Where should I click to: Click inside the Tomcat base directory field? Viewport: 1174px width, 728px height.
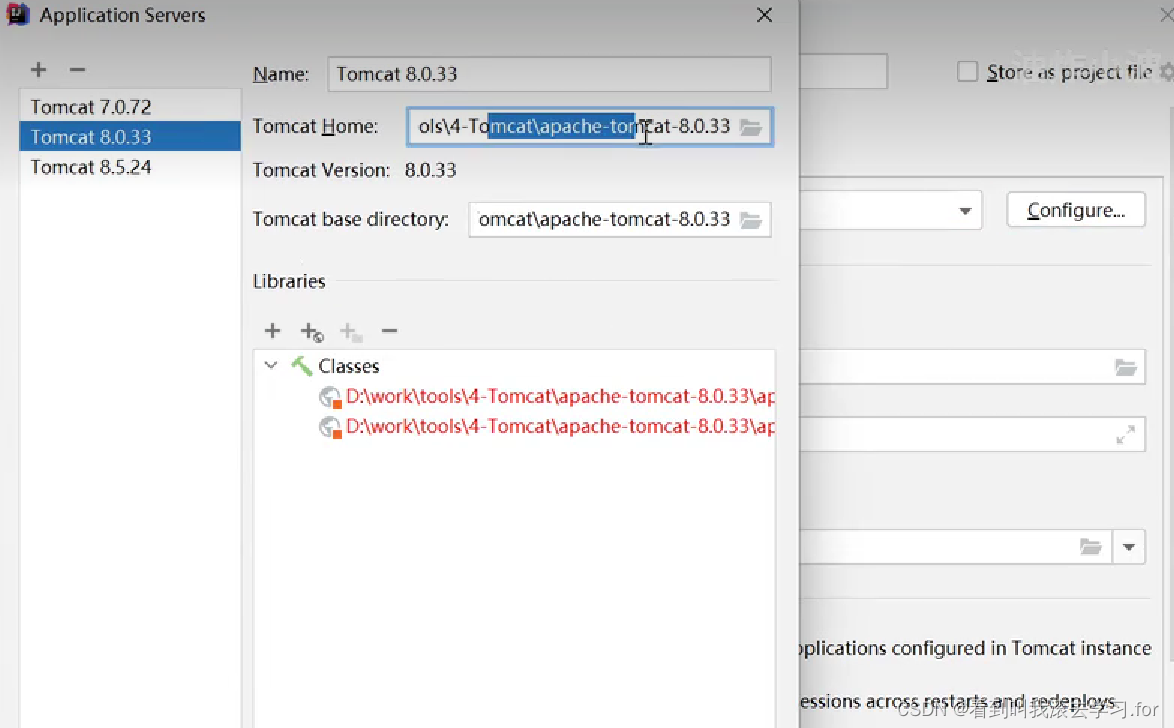pos(600,219)
